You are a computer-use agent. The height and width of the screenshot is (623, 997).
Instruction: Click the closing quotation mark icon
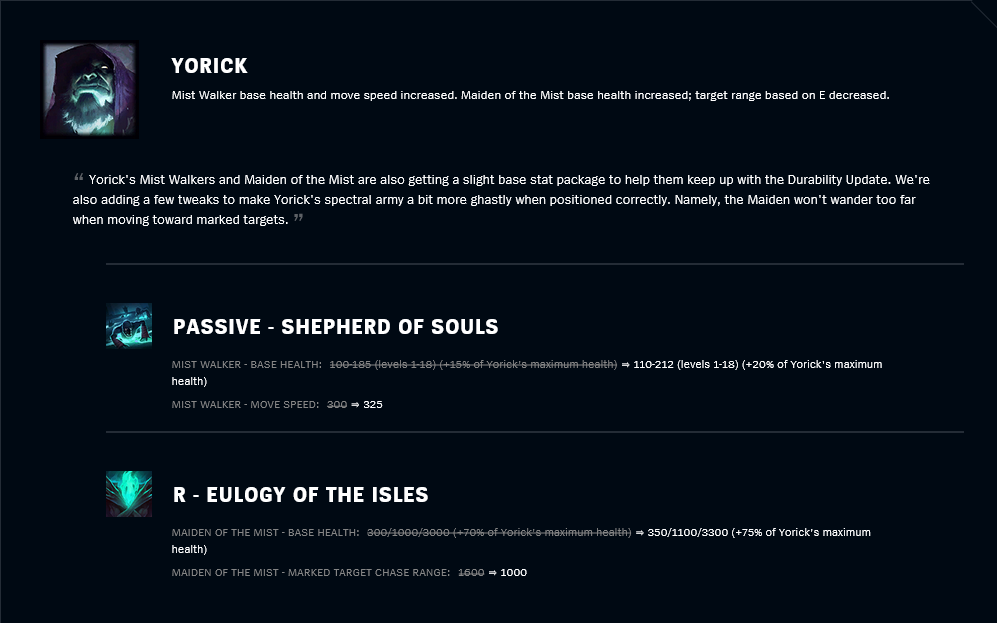point(298,218)
